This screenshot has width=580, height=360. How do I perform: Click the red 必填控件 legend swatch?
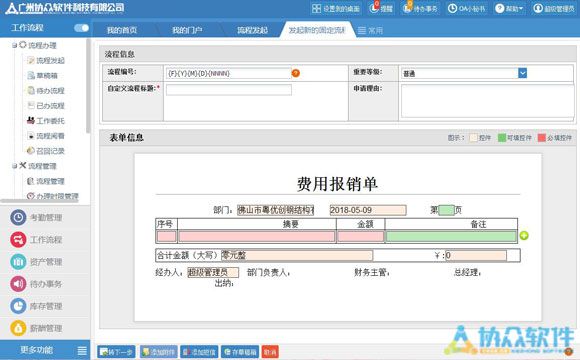tap(542, 138)
